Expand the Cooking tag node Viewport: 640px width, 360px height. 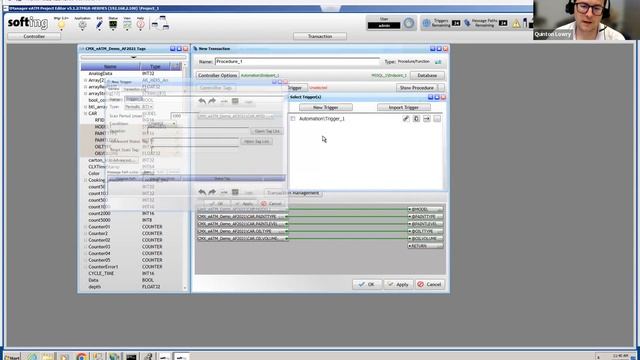click(85, 180)
